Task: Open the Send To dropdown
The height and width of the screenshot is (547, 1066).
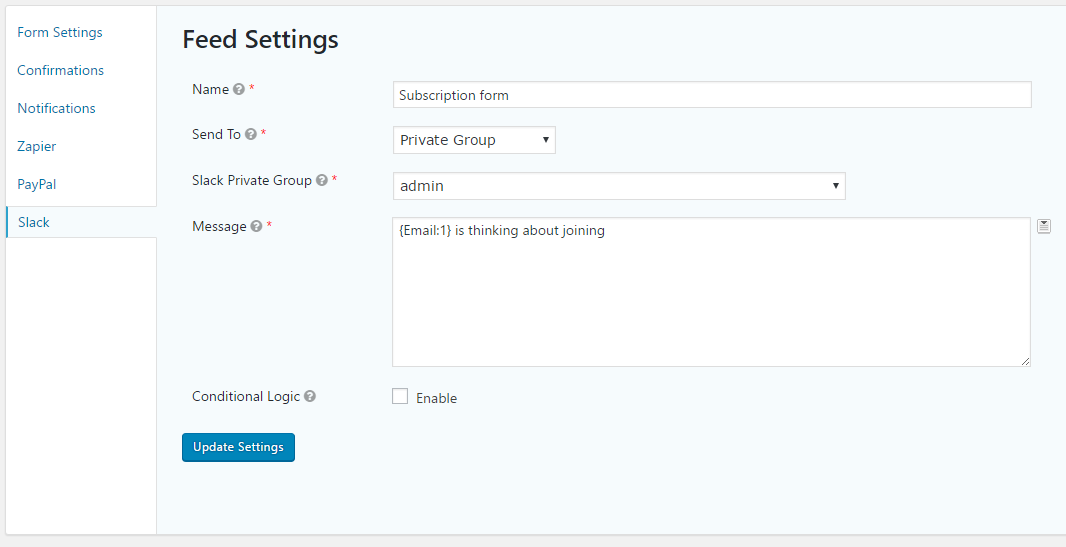Action: 474,140
